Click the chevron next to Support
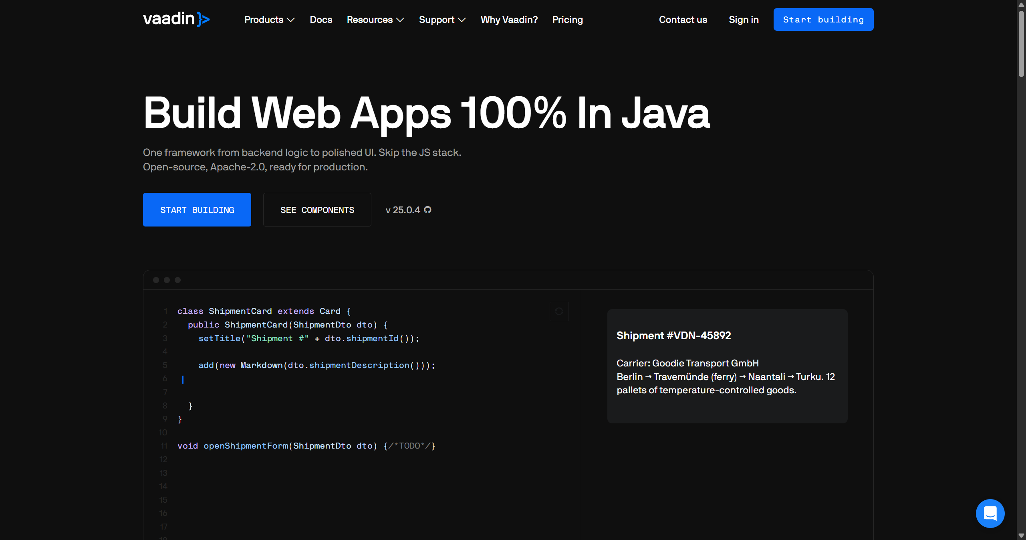Viewport: 1026px width, 540px height. 462,20
